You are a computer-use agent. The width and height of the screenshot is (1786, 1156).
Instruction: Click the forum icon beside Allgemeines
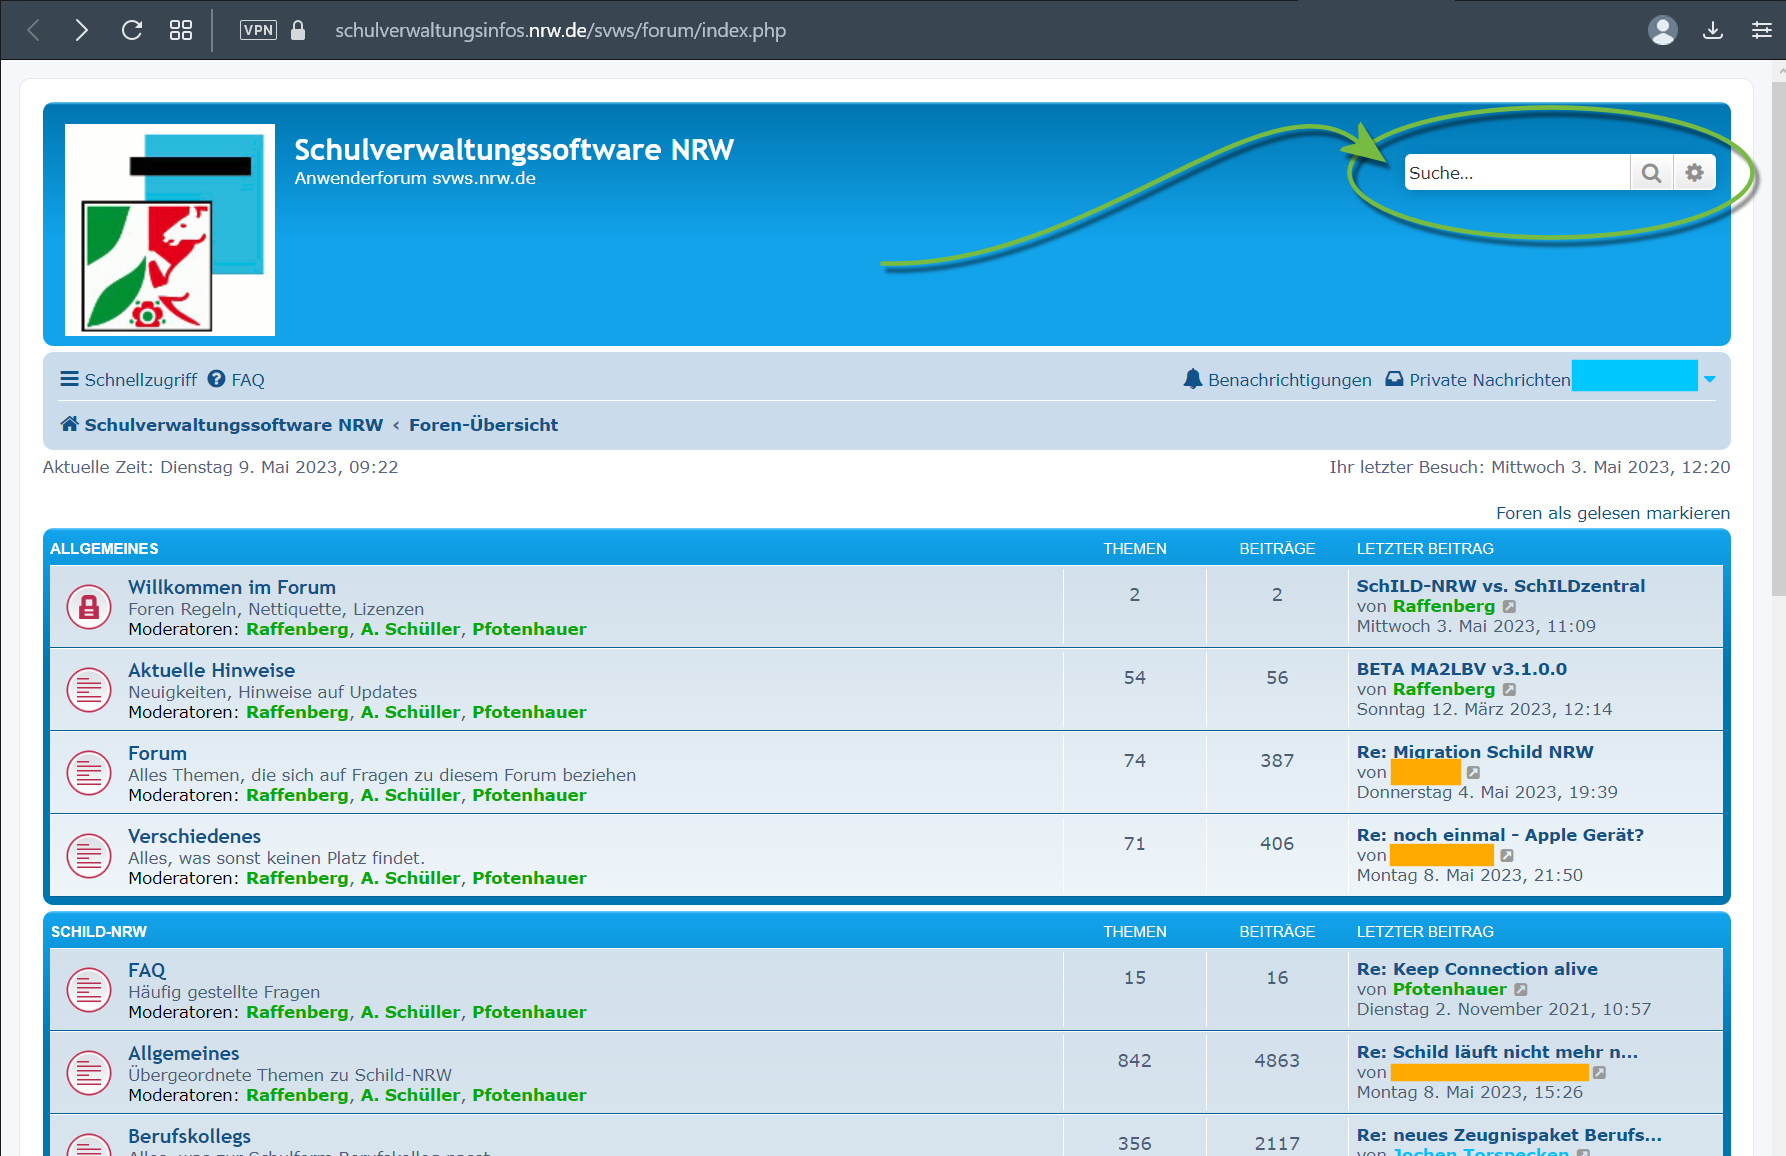pyautogui.click(x=89, y=1073)
